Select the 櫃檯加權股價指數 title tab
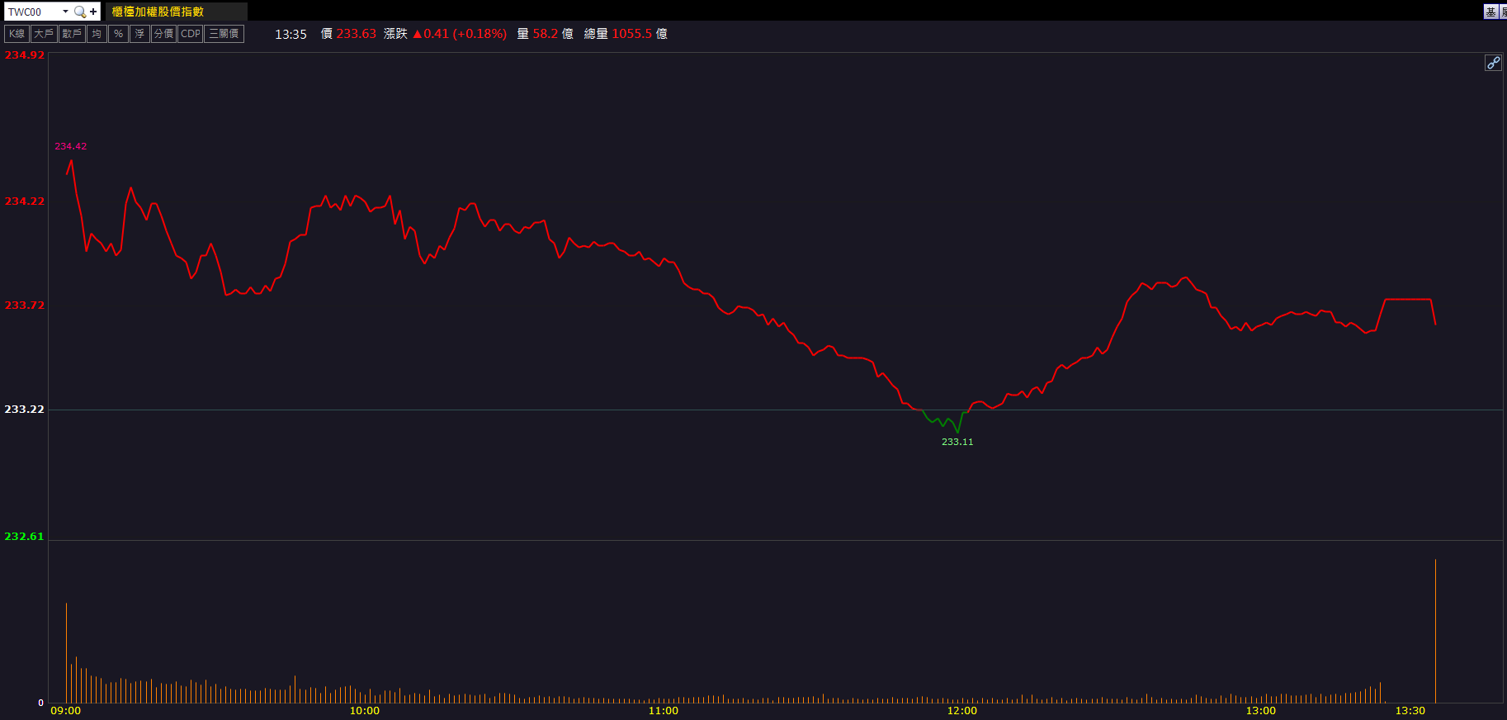 pyautogui.click(x=158, y=12)
